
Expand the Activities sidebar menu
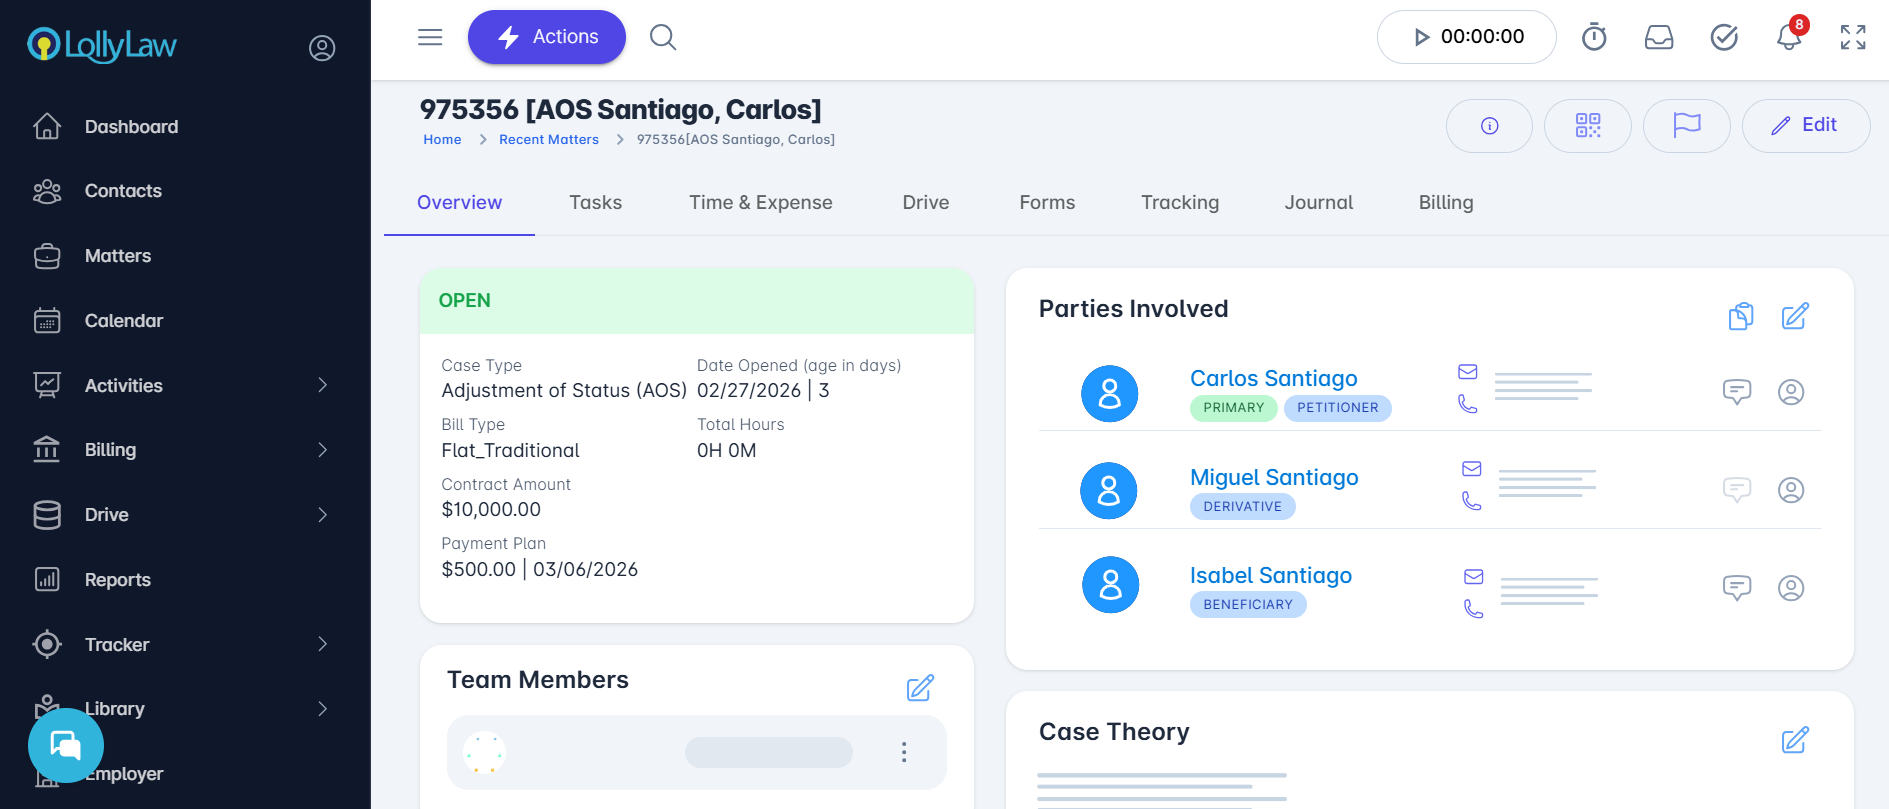(x=322, y=385)
